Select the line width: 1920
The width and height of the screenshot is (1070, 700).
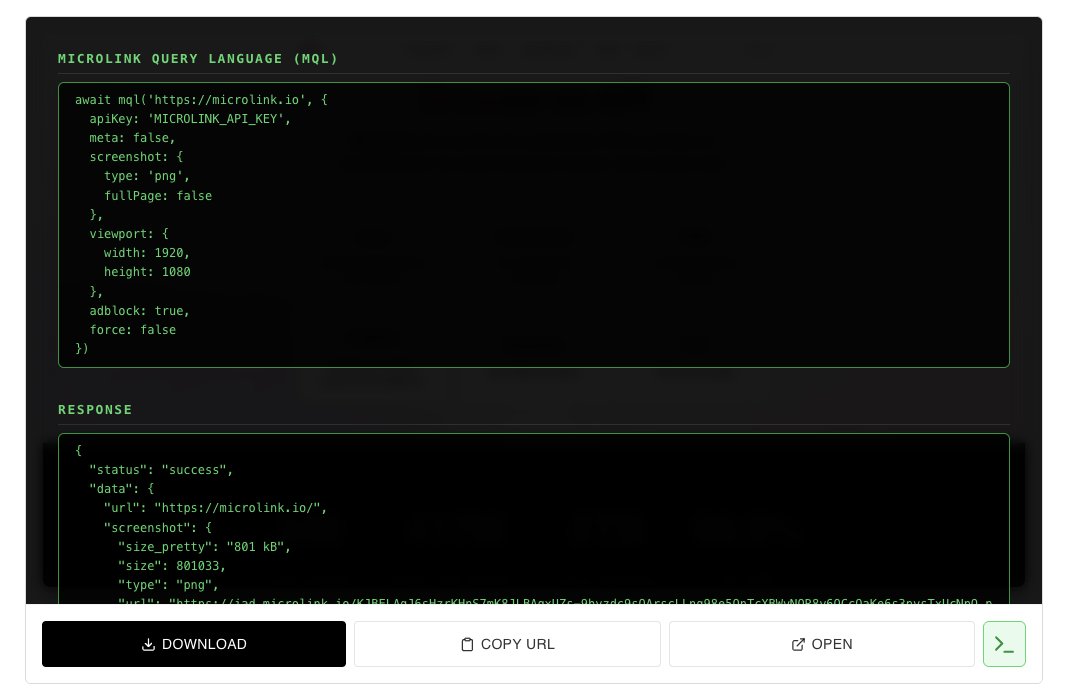click(146, 252)
